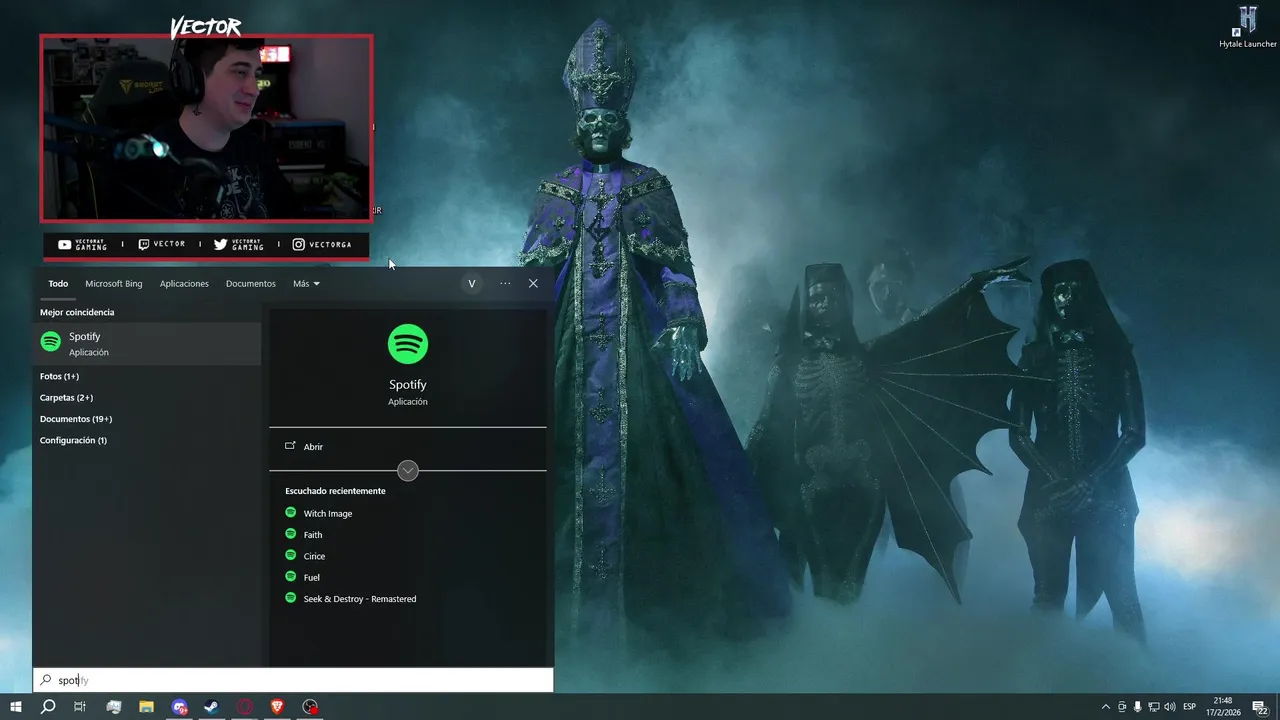Image resolution: width=1280 pixels, height=720 pixels.
Task: Select the Todo search tab
Action: (58, 284)
